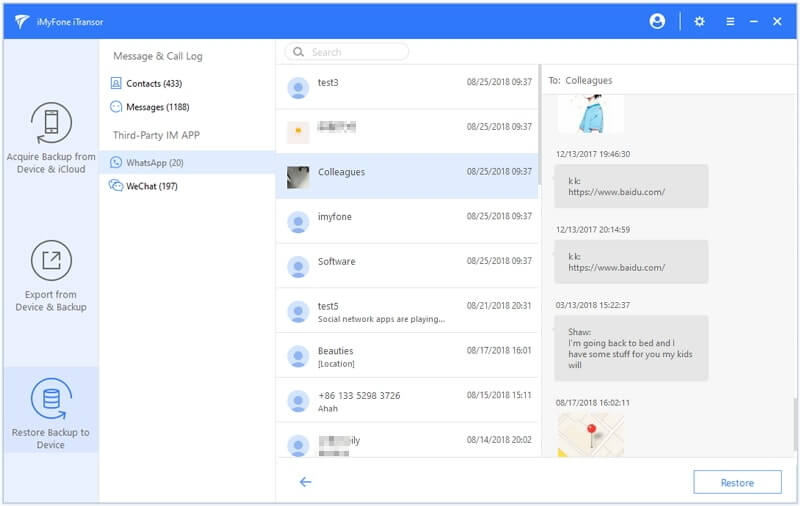The image size is (800, 506).
Task: Click baidu link in 19:46:30 message
Action: [x=616, y=192]
